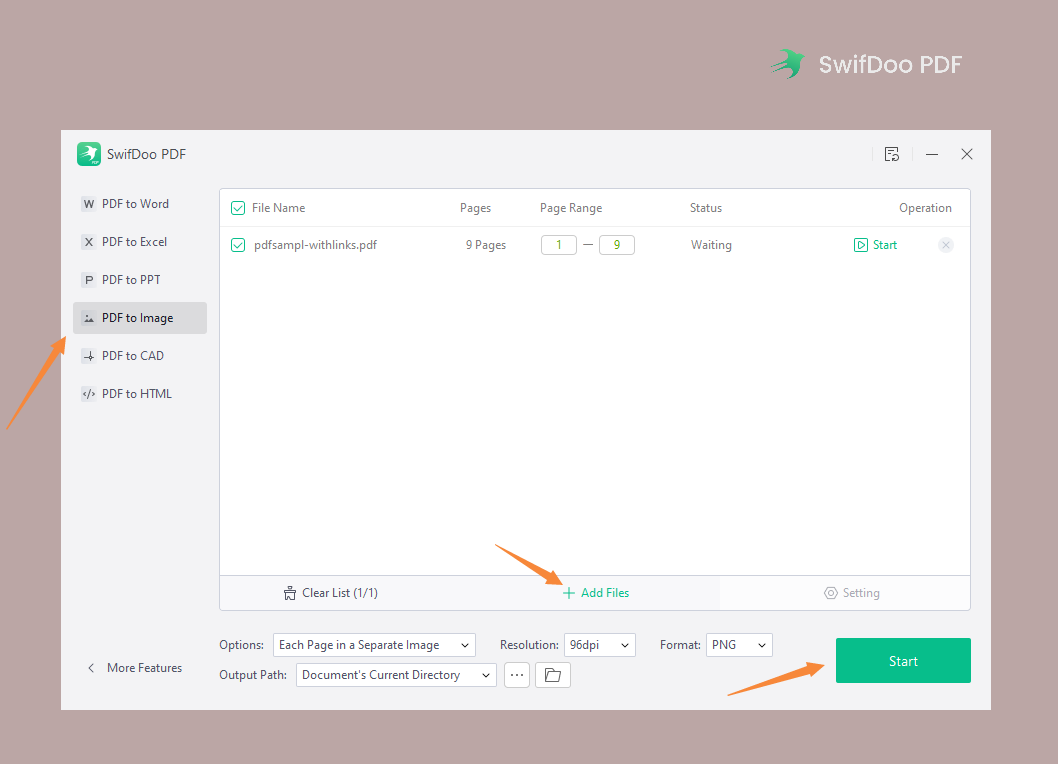
Task: Click the Waiting status text
Action: tap(711, 245)
